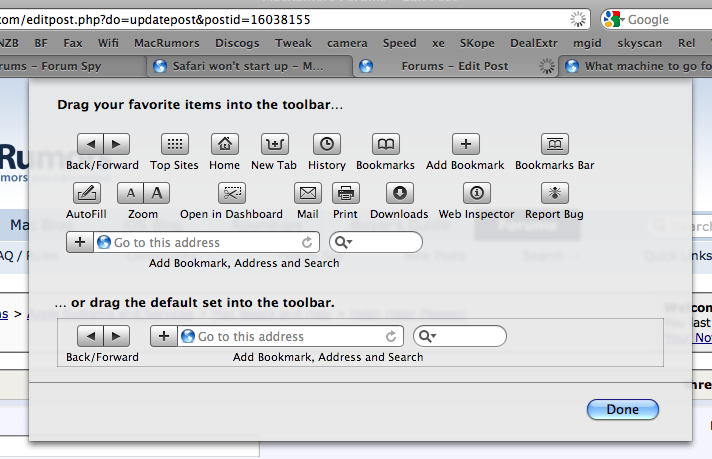Click the globe icon on the Safari won't start up tab

(x=160, y=66)
